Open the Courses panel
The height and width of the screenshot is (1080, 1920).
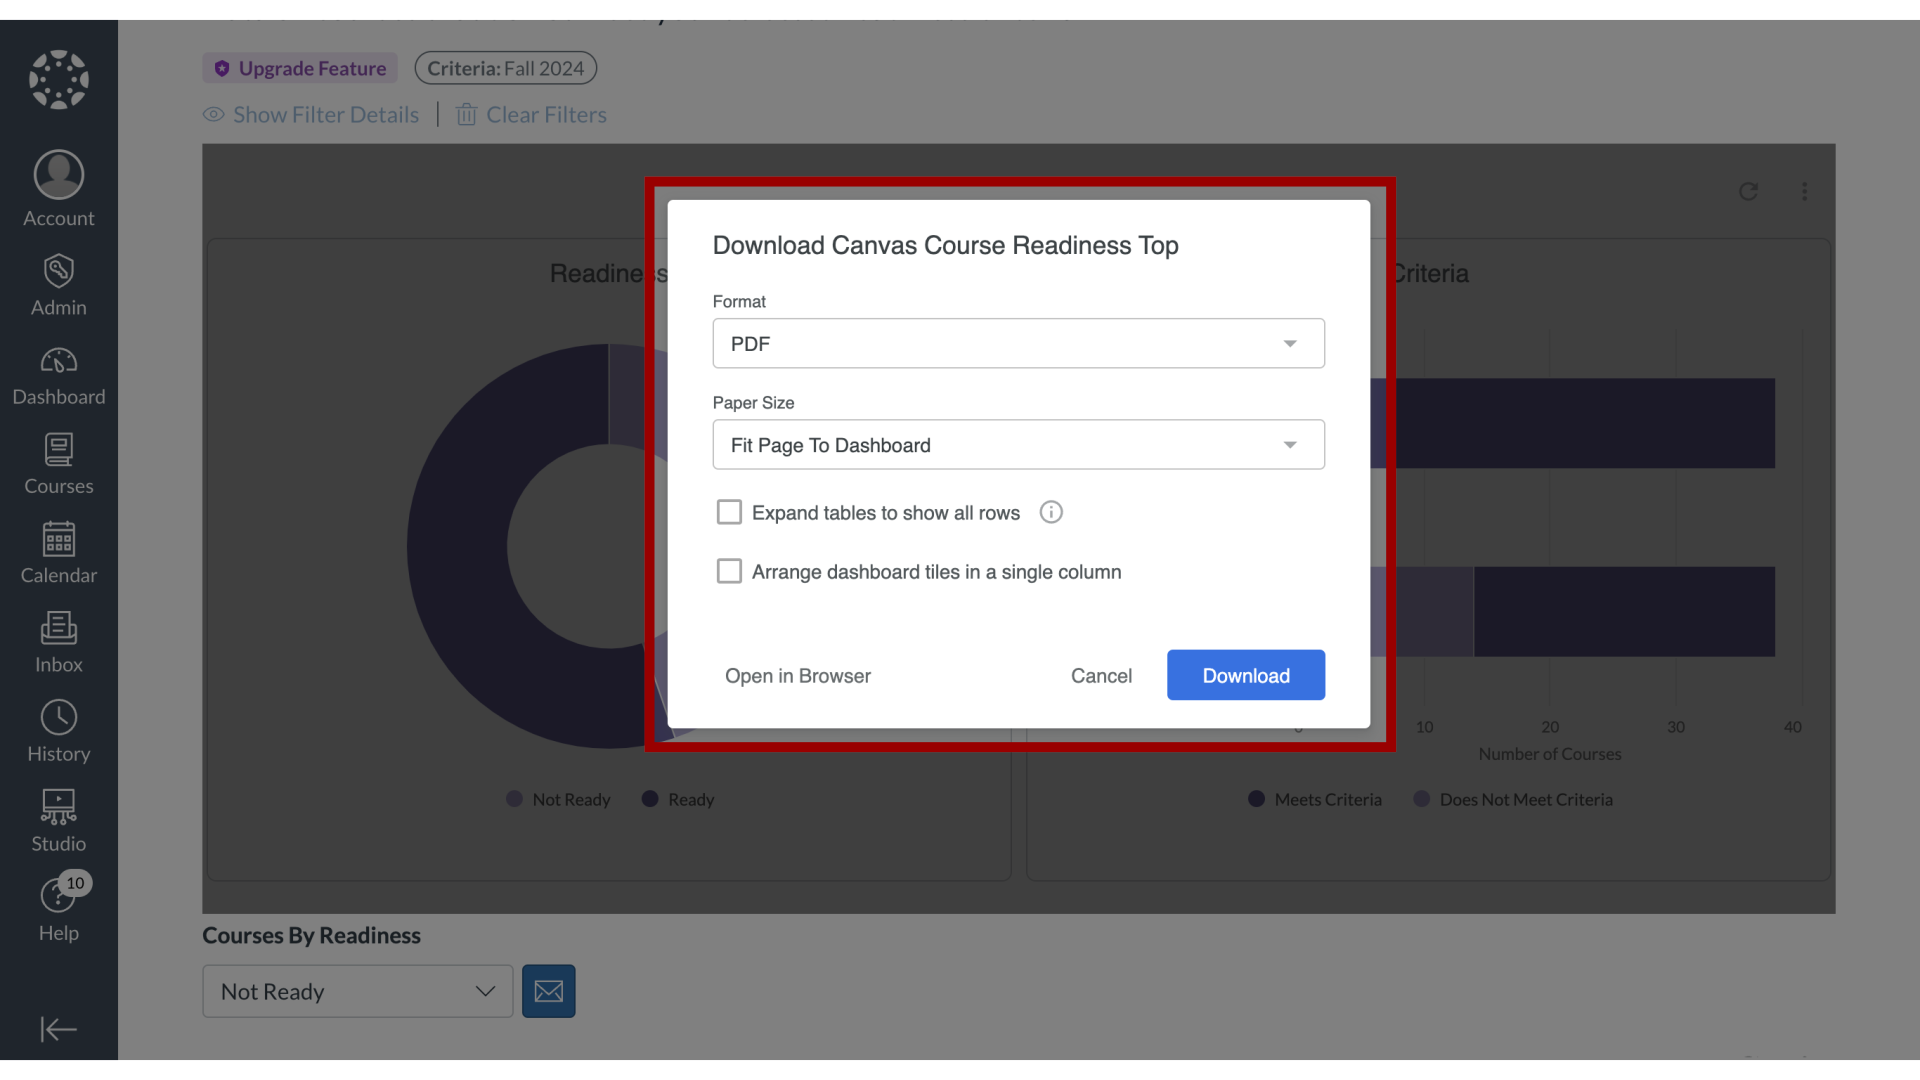pyautogui.click(x=58, y=464)
